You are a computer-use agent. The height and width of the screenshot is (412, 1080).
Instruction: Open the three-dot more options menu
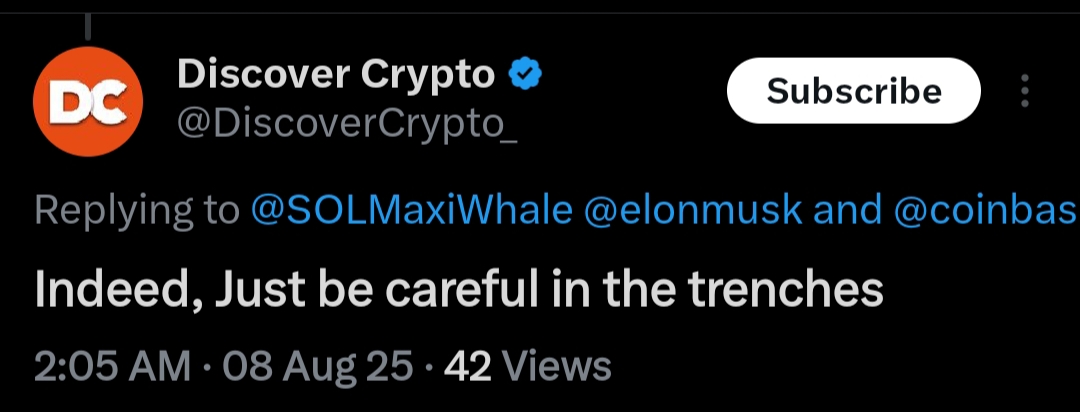[x=1024, y=92]
